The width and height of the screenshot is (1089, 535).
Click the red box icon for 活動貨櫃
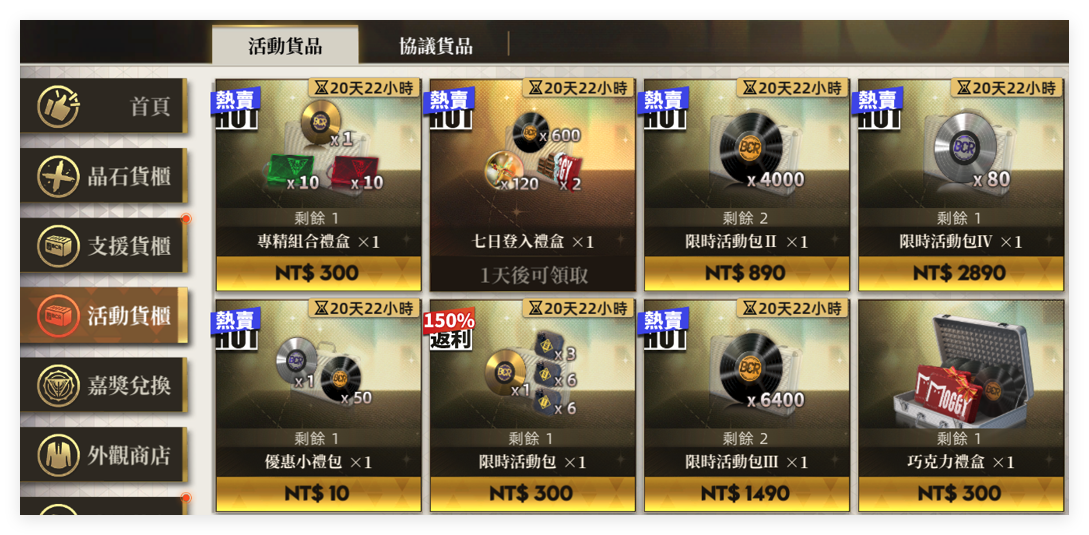pyautogui.click(x=58, y=316)
